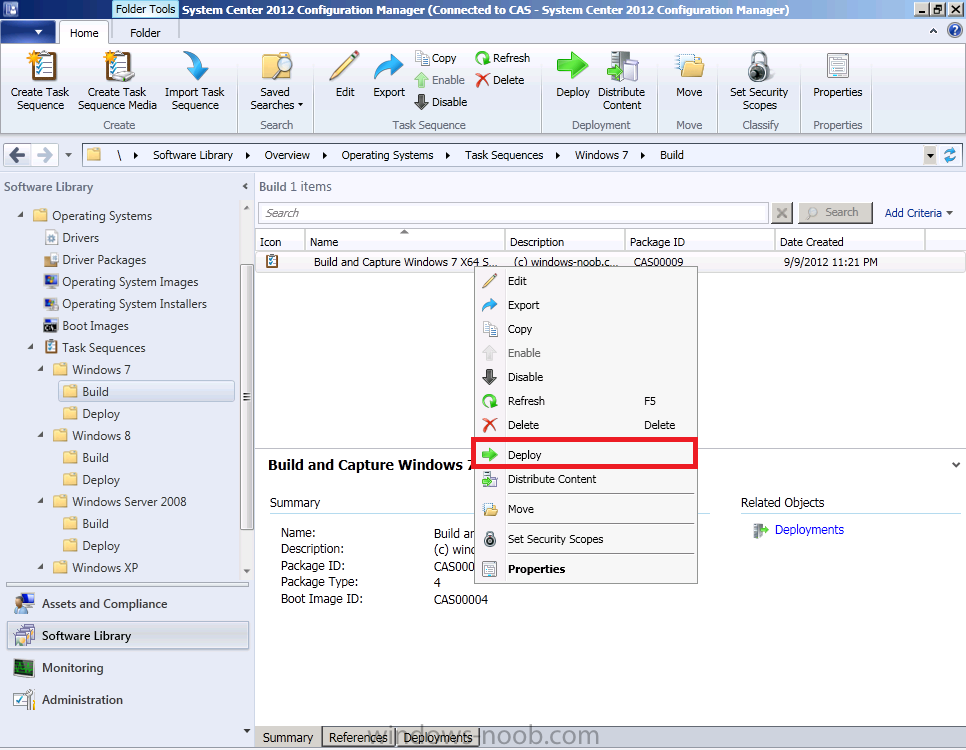Open the Monitoring workspace
The height and width of the screenshot is (750, 966).
pos(128,668)
